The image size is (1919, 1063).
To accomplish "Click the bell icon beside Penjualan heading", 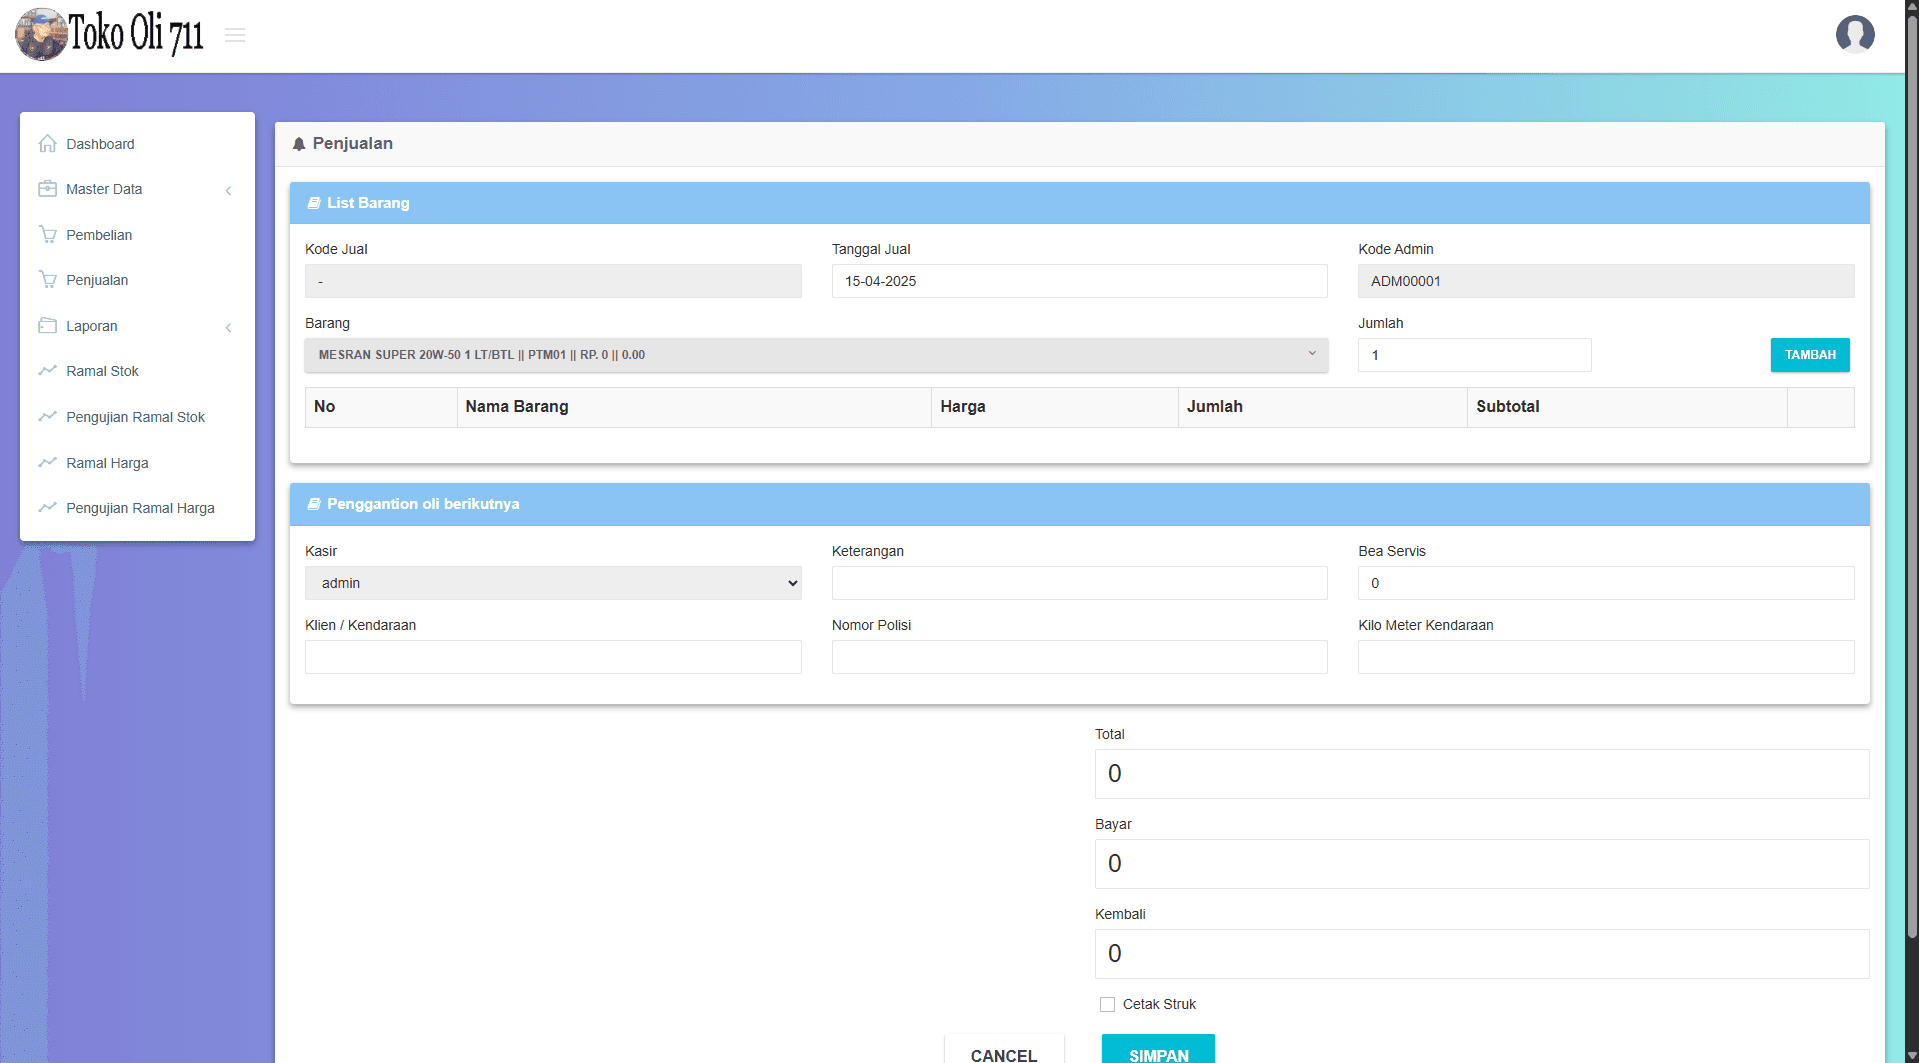I will tap(298, 144).
